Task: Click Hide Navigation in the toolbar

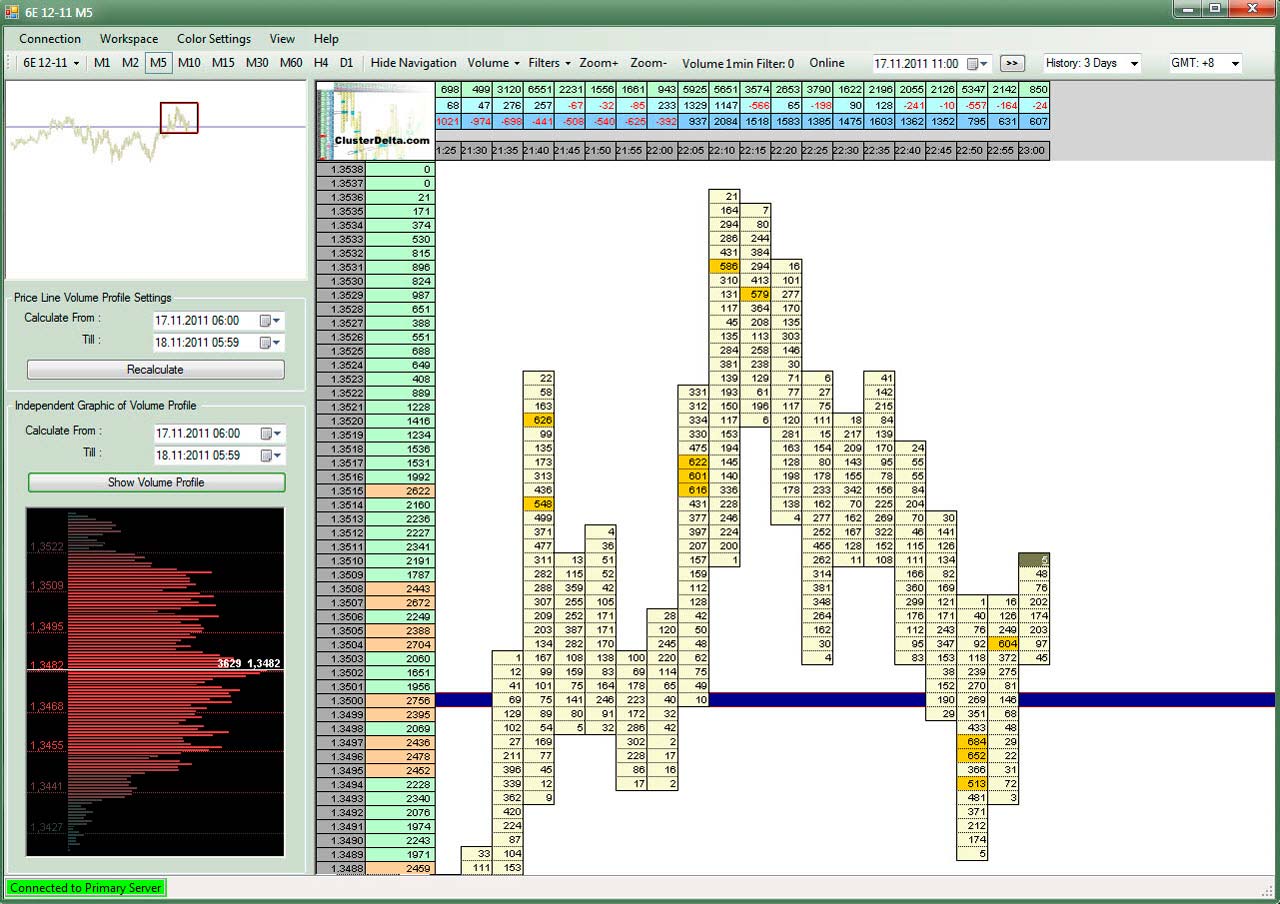Action: [x=413, y=63]
